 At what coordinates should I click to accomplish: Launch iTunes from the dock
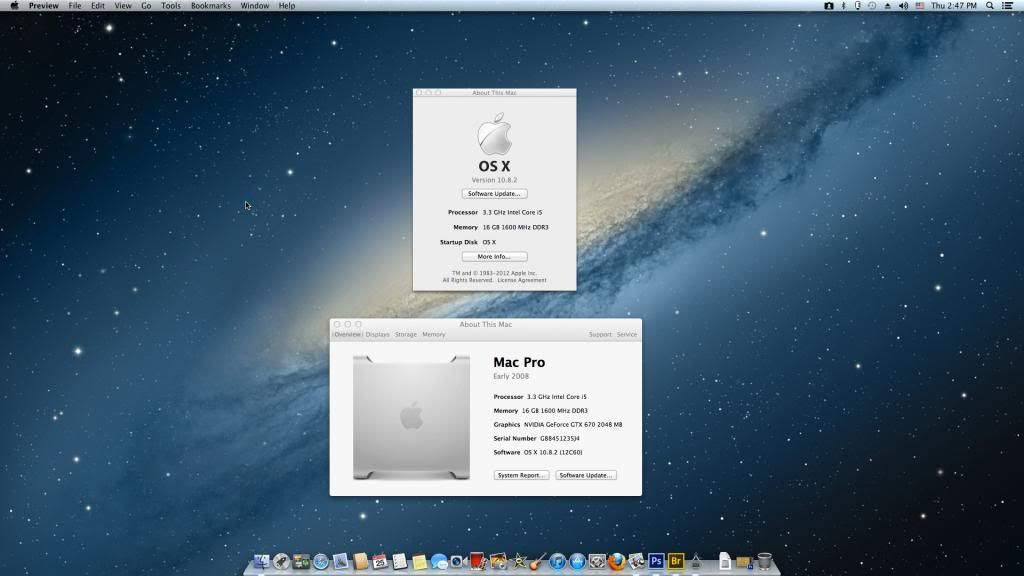pyautogui.click(x=558, y=562)
